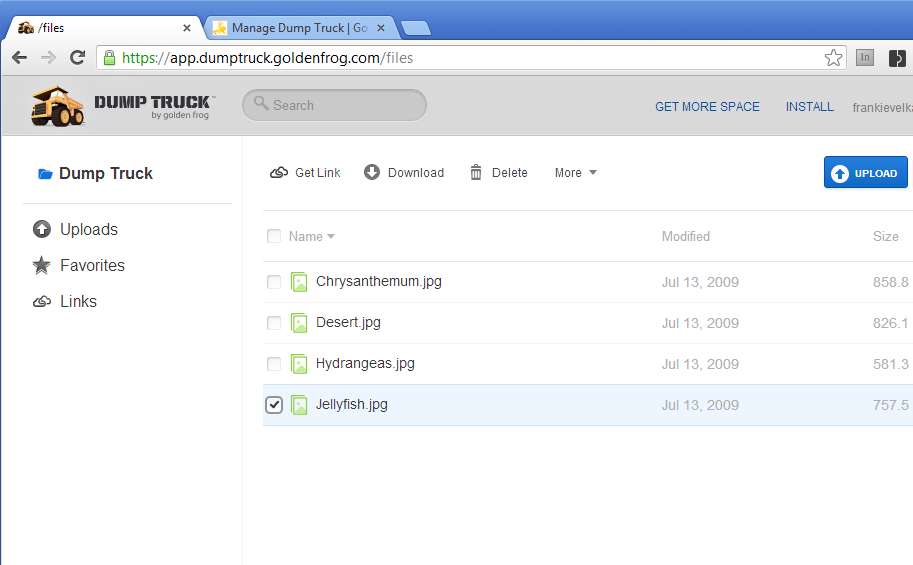913x565 pixels.
Task: Open the Desert.jpg file name
Action: click(x=348, y=323)
